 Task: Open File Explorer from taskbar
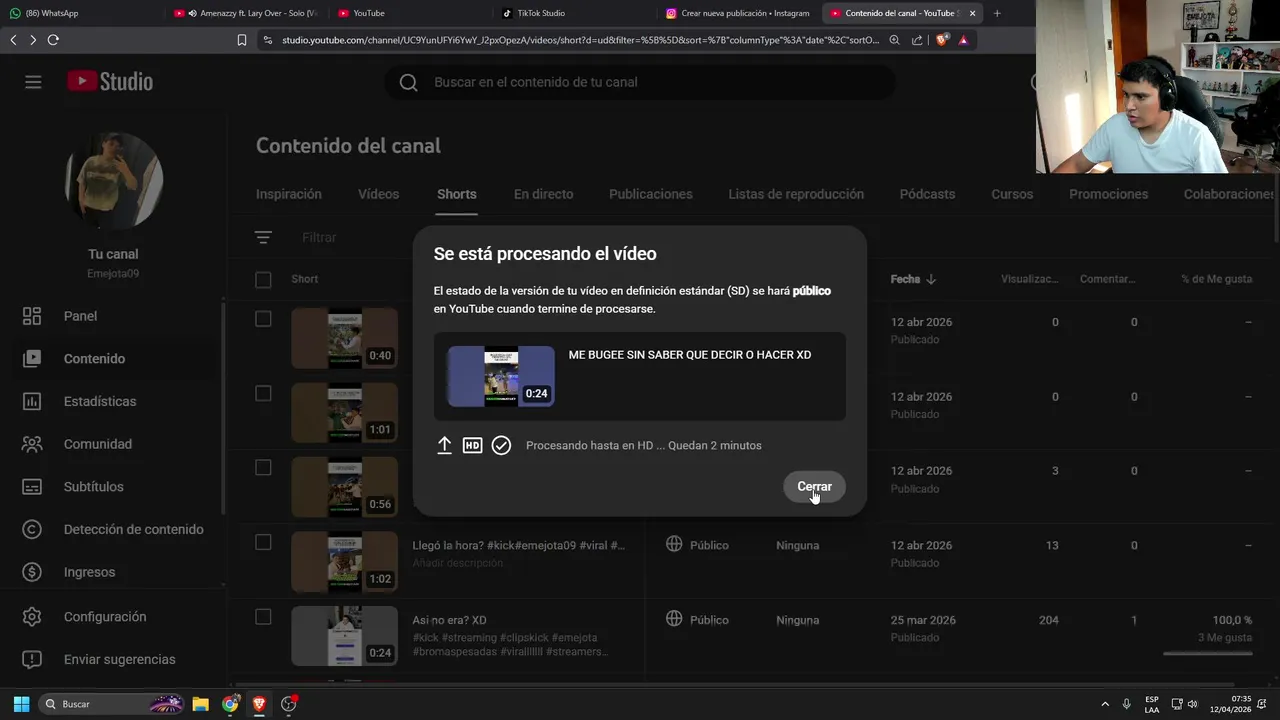pos(200,704)
